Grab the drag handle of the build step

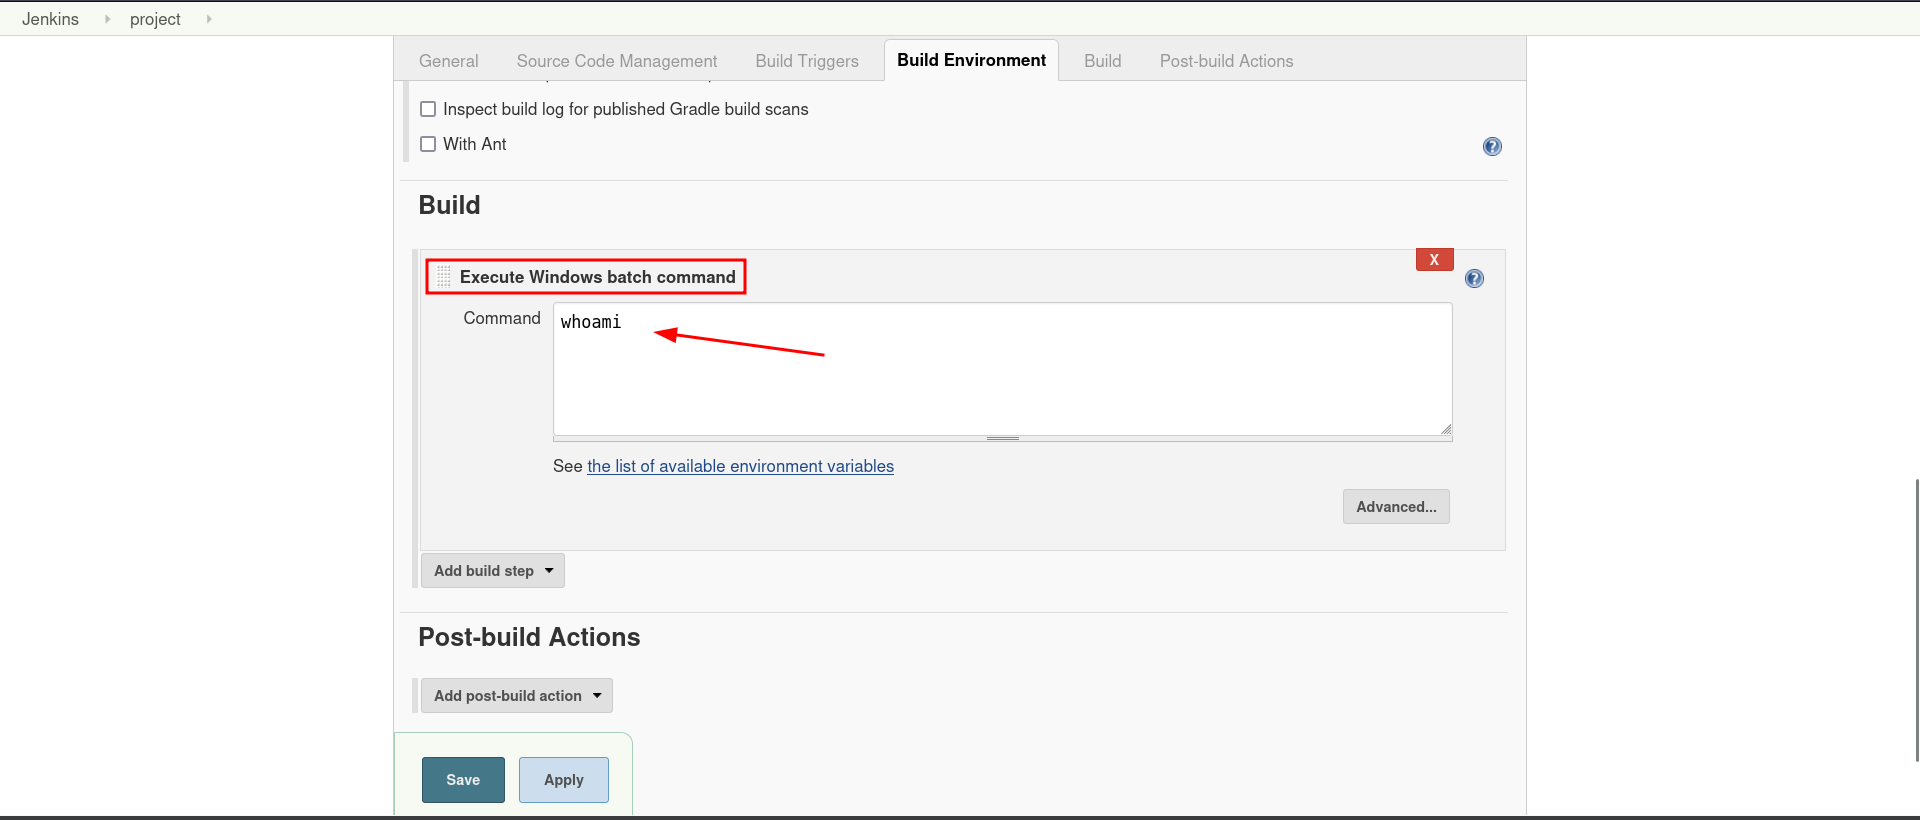point(444,277)
